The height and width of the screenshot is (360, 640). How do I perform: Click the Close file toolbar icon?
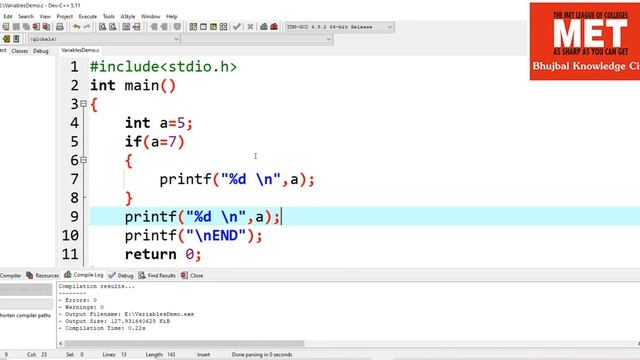coord(36,27)
